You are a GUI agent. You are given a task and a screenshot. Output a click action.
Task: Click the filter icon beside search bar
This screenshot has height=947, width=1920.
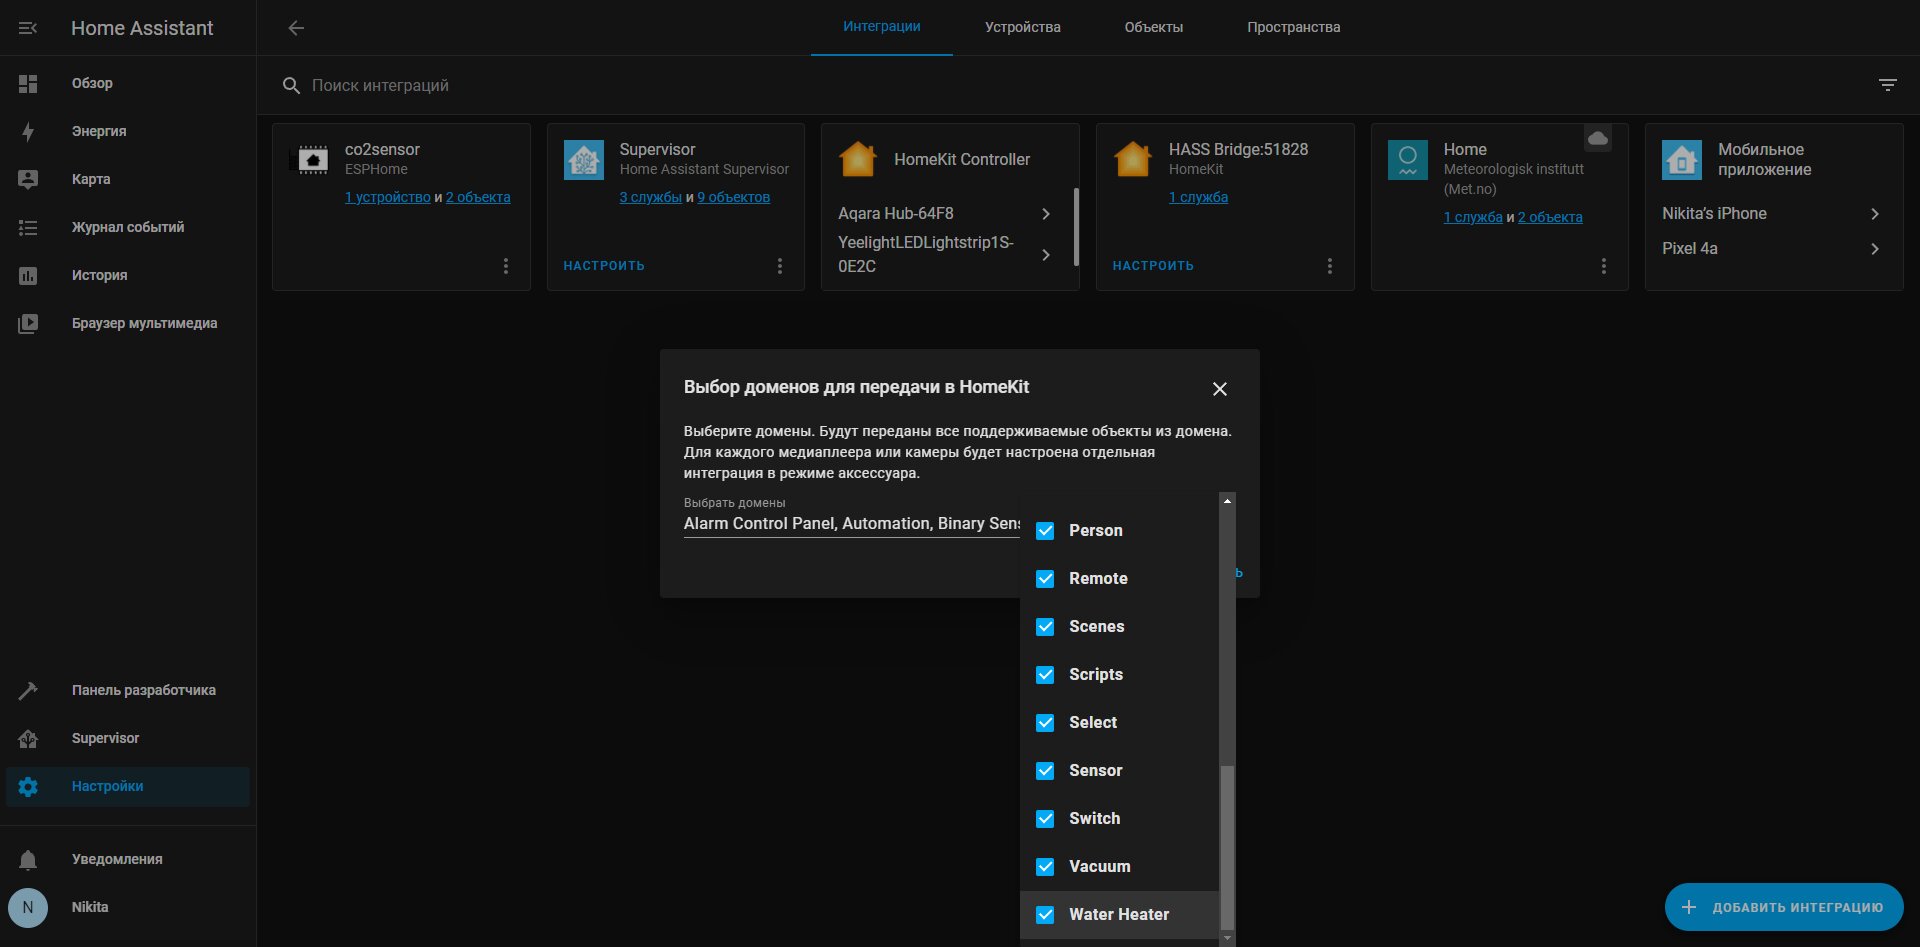click(x=1887, y=85)
